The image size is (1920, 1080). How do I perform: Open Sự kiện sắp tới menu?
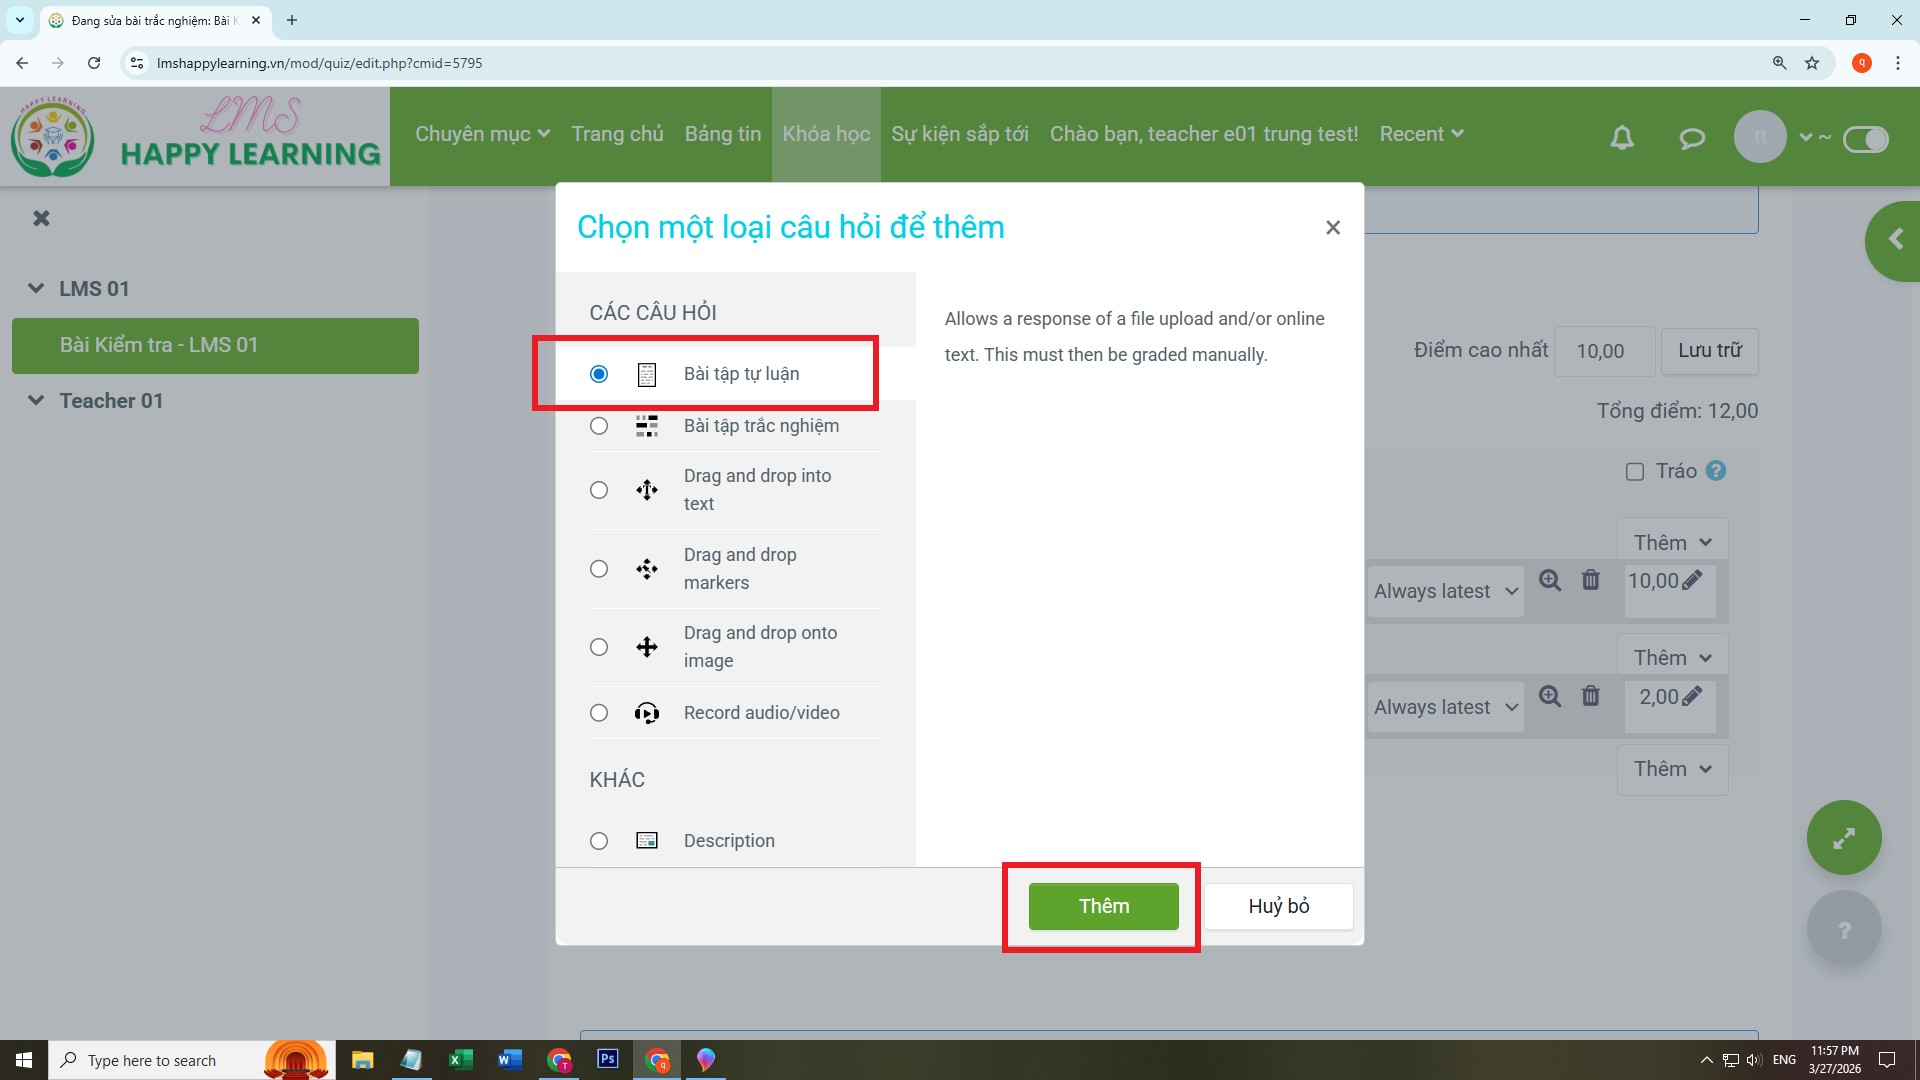coord(959,134)
